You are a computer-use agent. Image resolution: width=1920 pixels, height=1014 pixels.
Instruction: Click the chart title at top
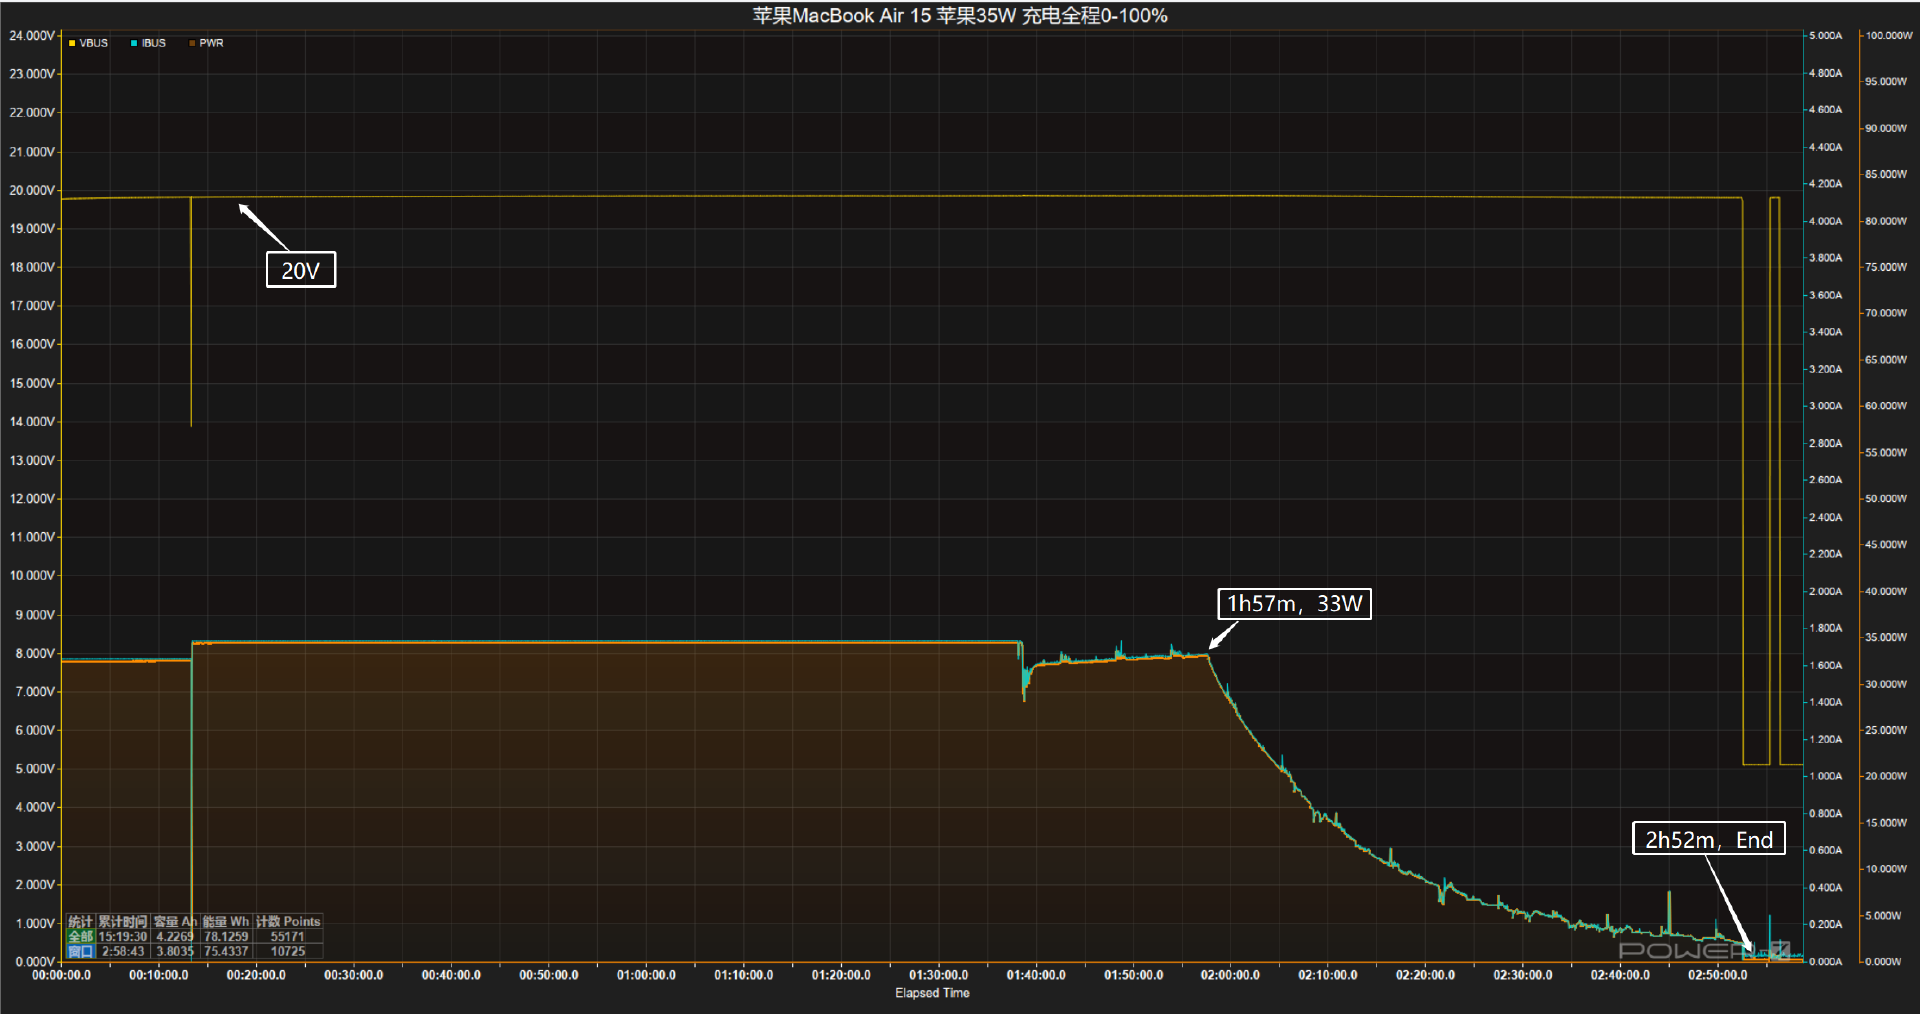click(960, 15)
